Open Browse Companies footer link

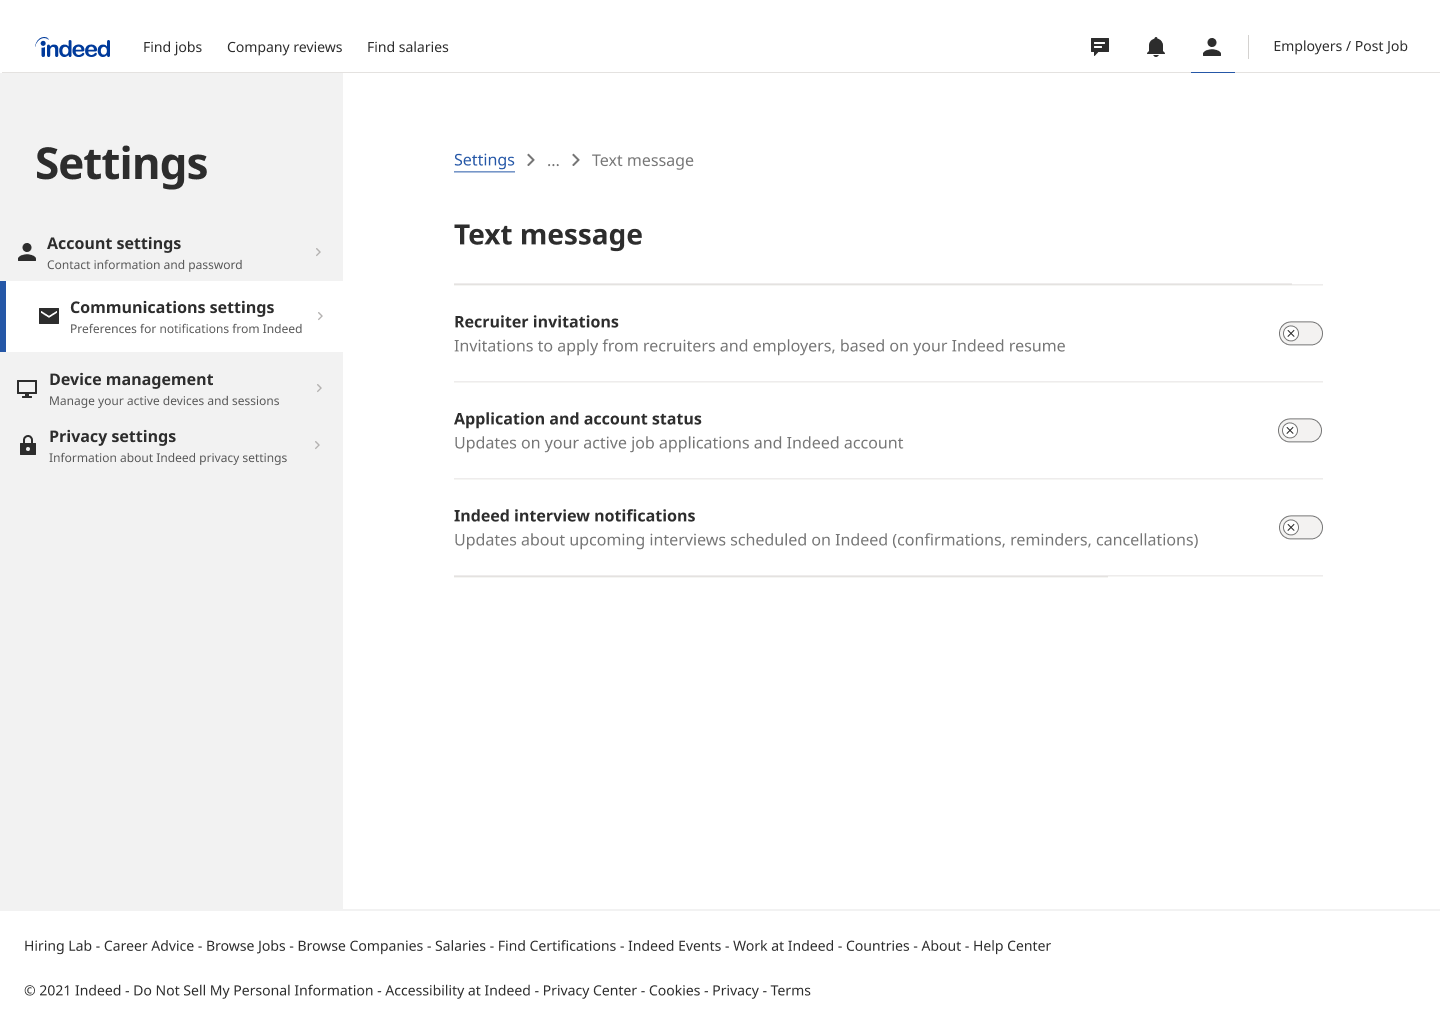click(x=360, y=946)
